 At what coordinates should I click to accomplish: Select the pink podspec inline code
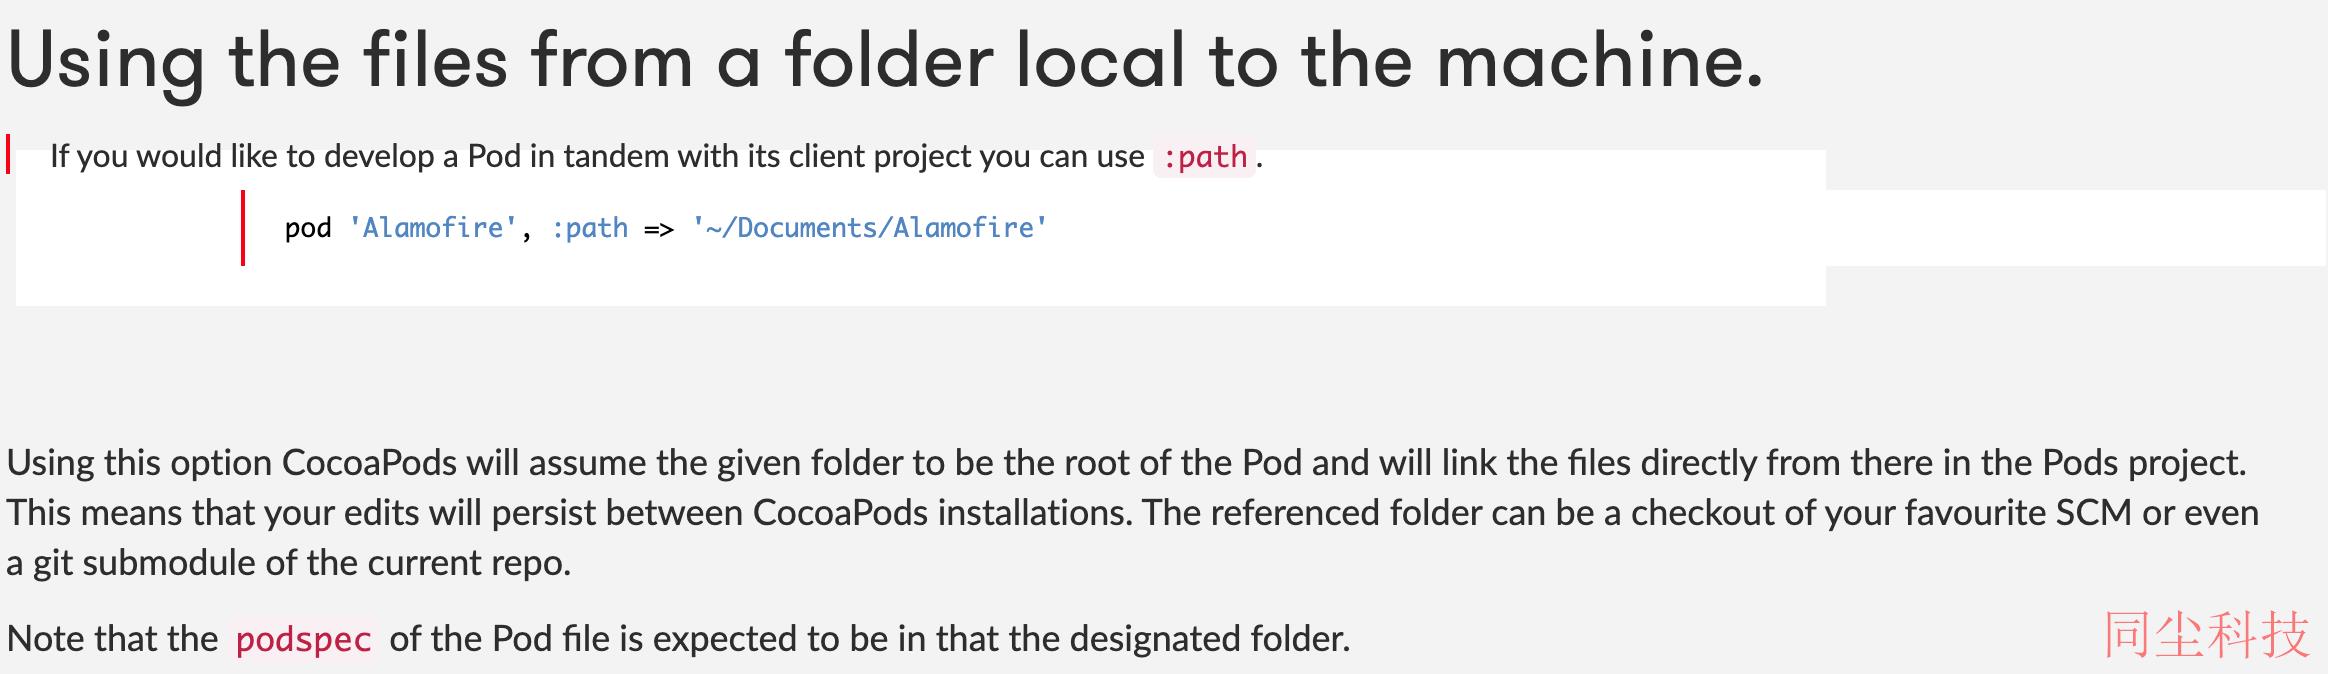coord(303,639)
